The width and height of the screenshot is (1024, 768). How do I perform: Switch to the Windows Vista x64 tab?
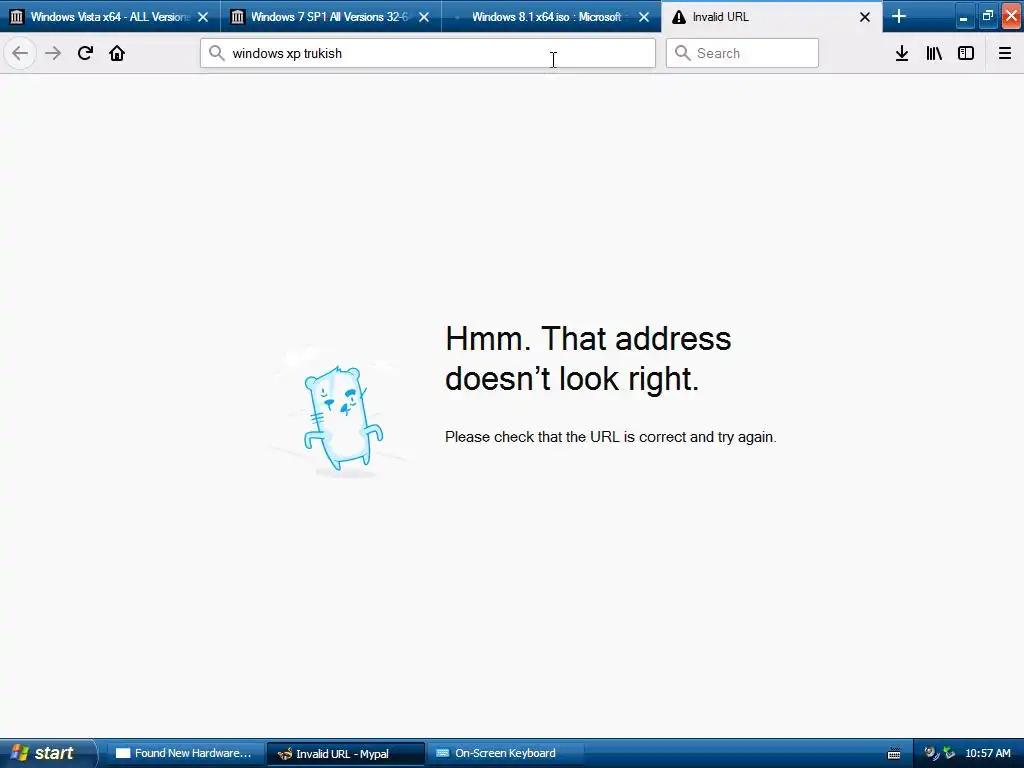110,17
